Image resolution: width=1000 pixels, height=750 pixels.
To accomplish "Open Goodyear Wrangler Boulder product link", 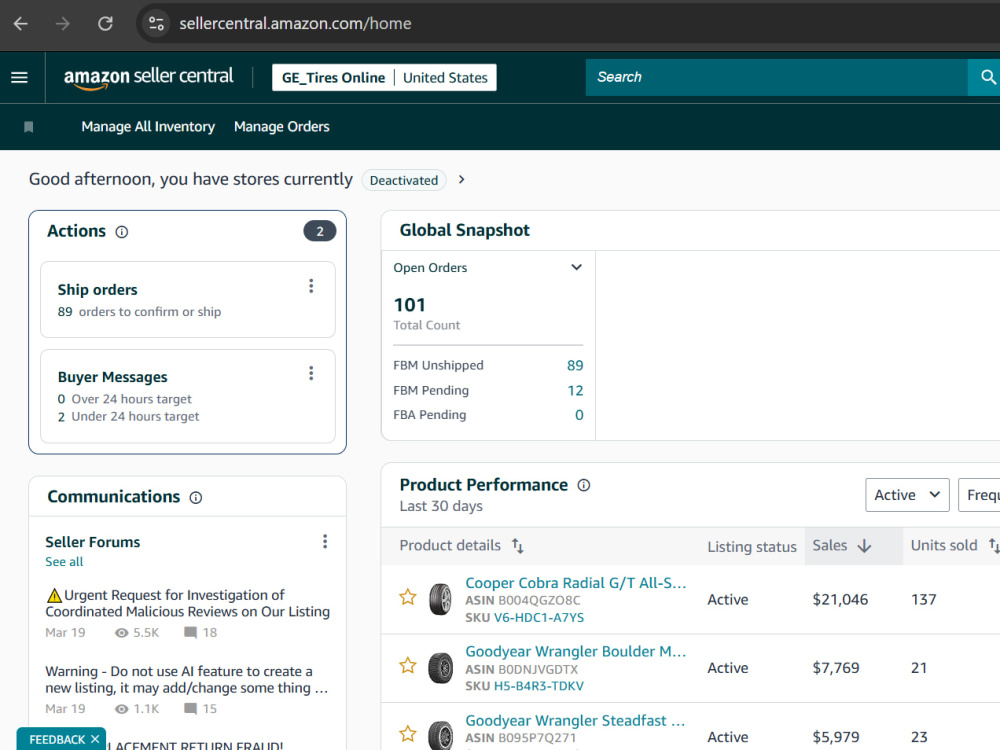I will tap(575, 652).
